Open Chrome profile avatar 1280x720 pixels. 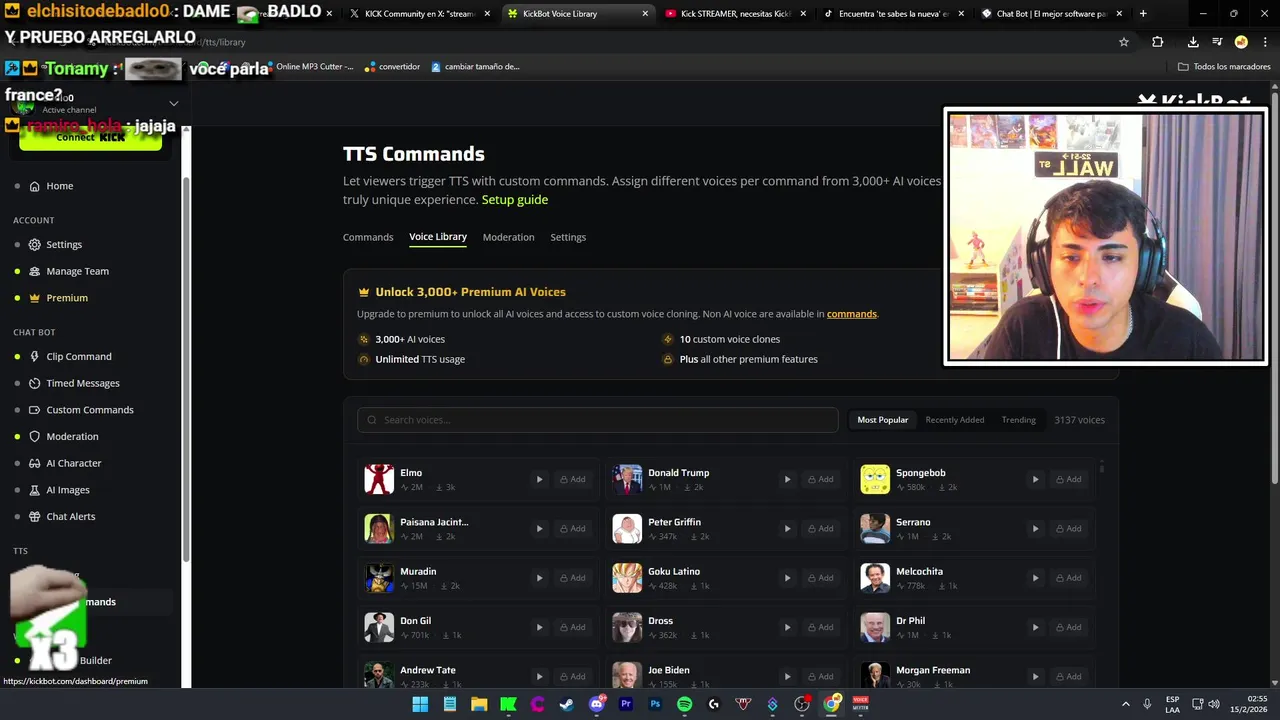pyautogui.click(x=1241, y=42)
